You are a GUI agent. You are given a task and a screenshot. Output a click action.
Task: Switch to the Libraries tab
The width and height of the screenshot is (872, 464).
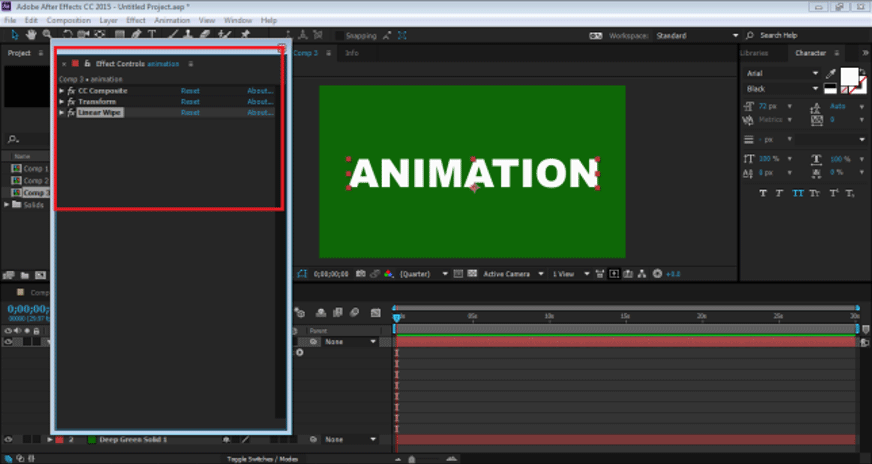pos(754,53)
